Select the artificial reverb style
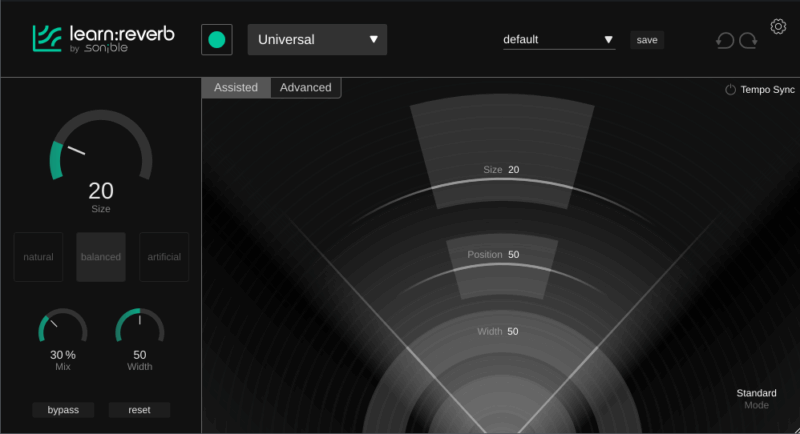Screen dimensions: 800x434 (x=164, y=257)
